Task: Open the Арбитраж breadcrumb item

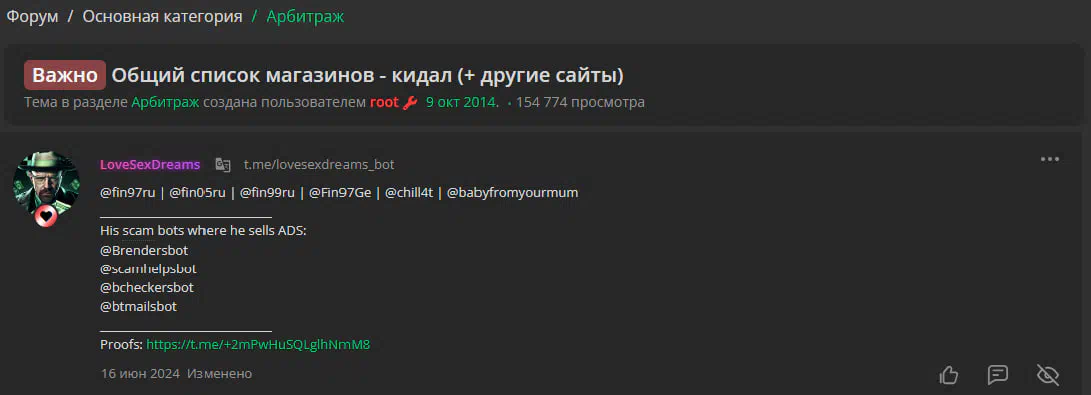Action: coord(305,17)
